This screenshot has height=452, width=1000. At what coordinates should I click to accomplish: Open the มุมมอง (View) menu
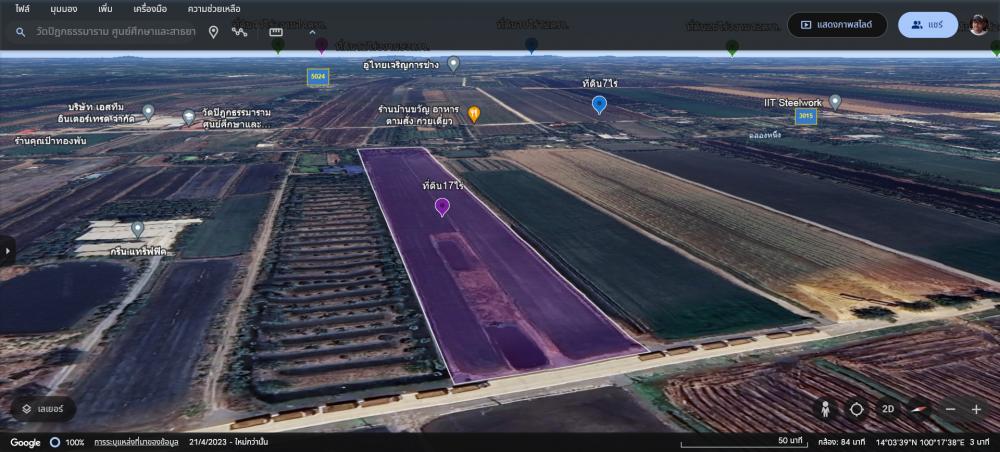click(64, 9)
